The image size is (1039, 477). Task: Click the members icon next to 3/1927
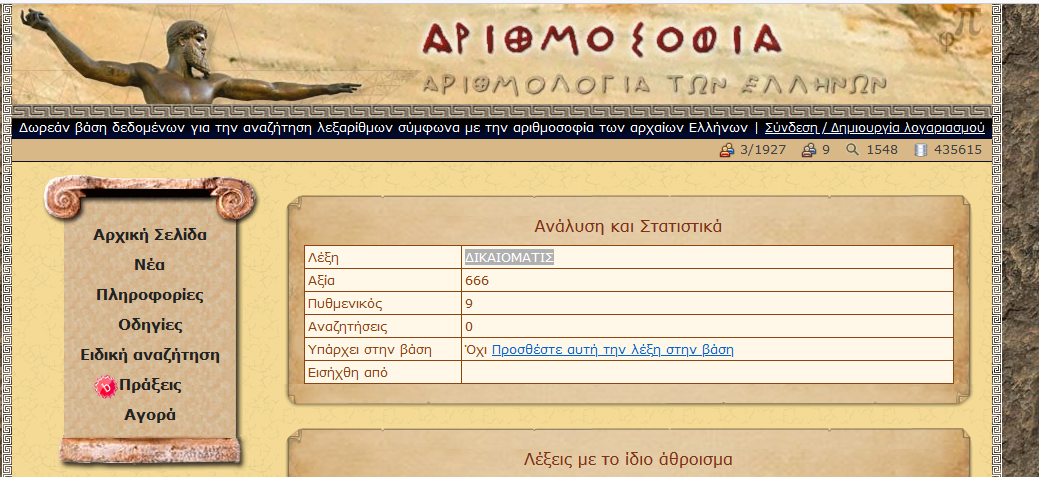coord(727,150)
